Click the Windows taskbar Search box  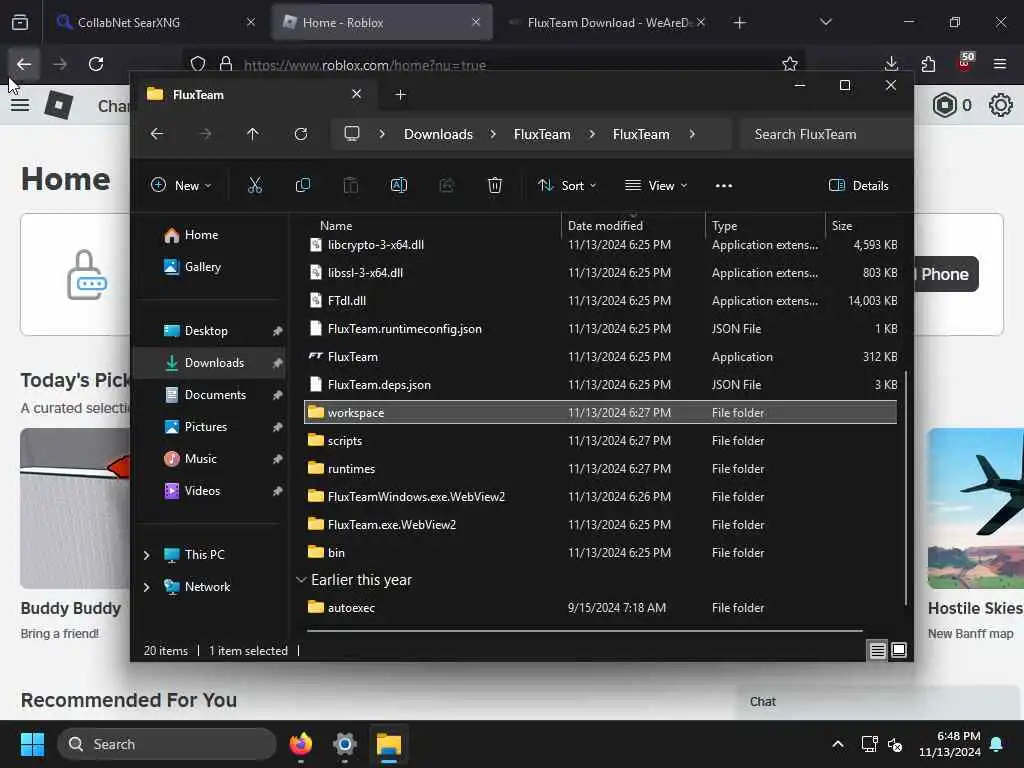pyautogui.click(x=167, y=744)
